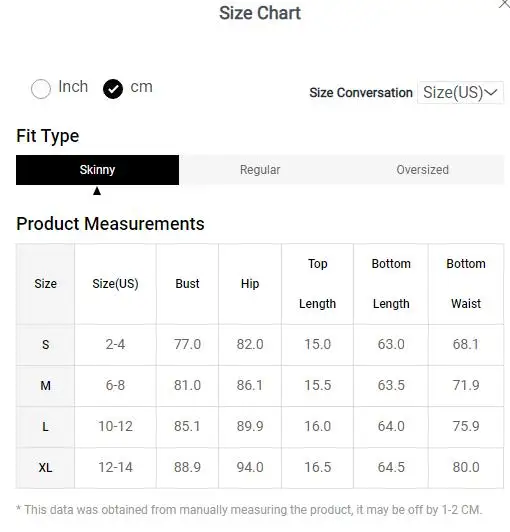Click the Top Length column header
The width and height of the screenshot is (510, 532).
coord(317,284)
